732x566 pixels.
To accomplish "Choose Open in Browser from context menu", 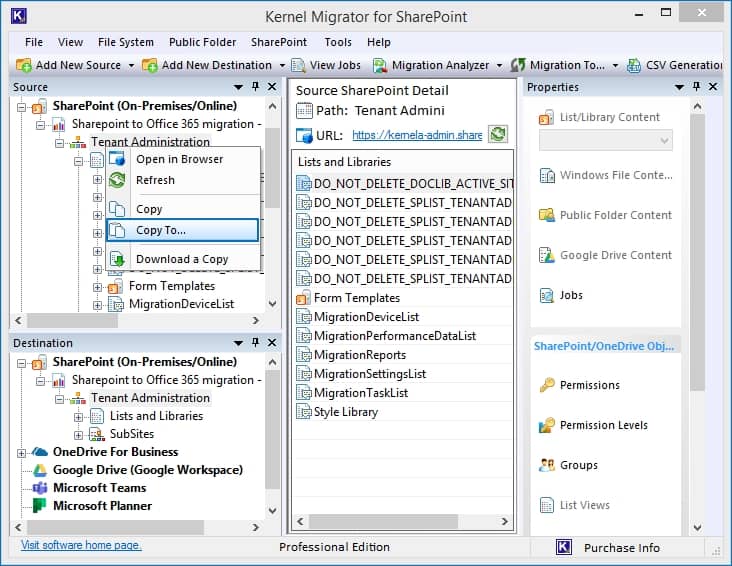I will (x=183, y=159).
